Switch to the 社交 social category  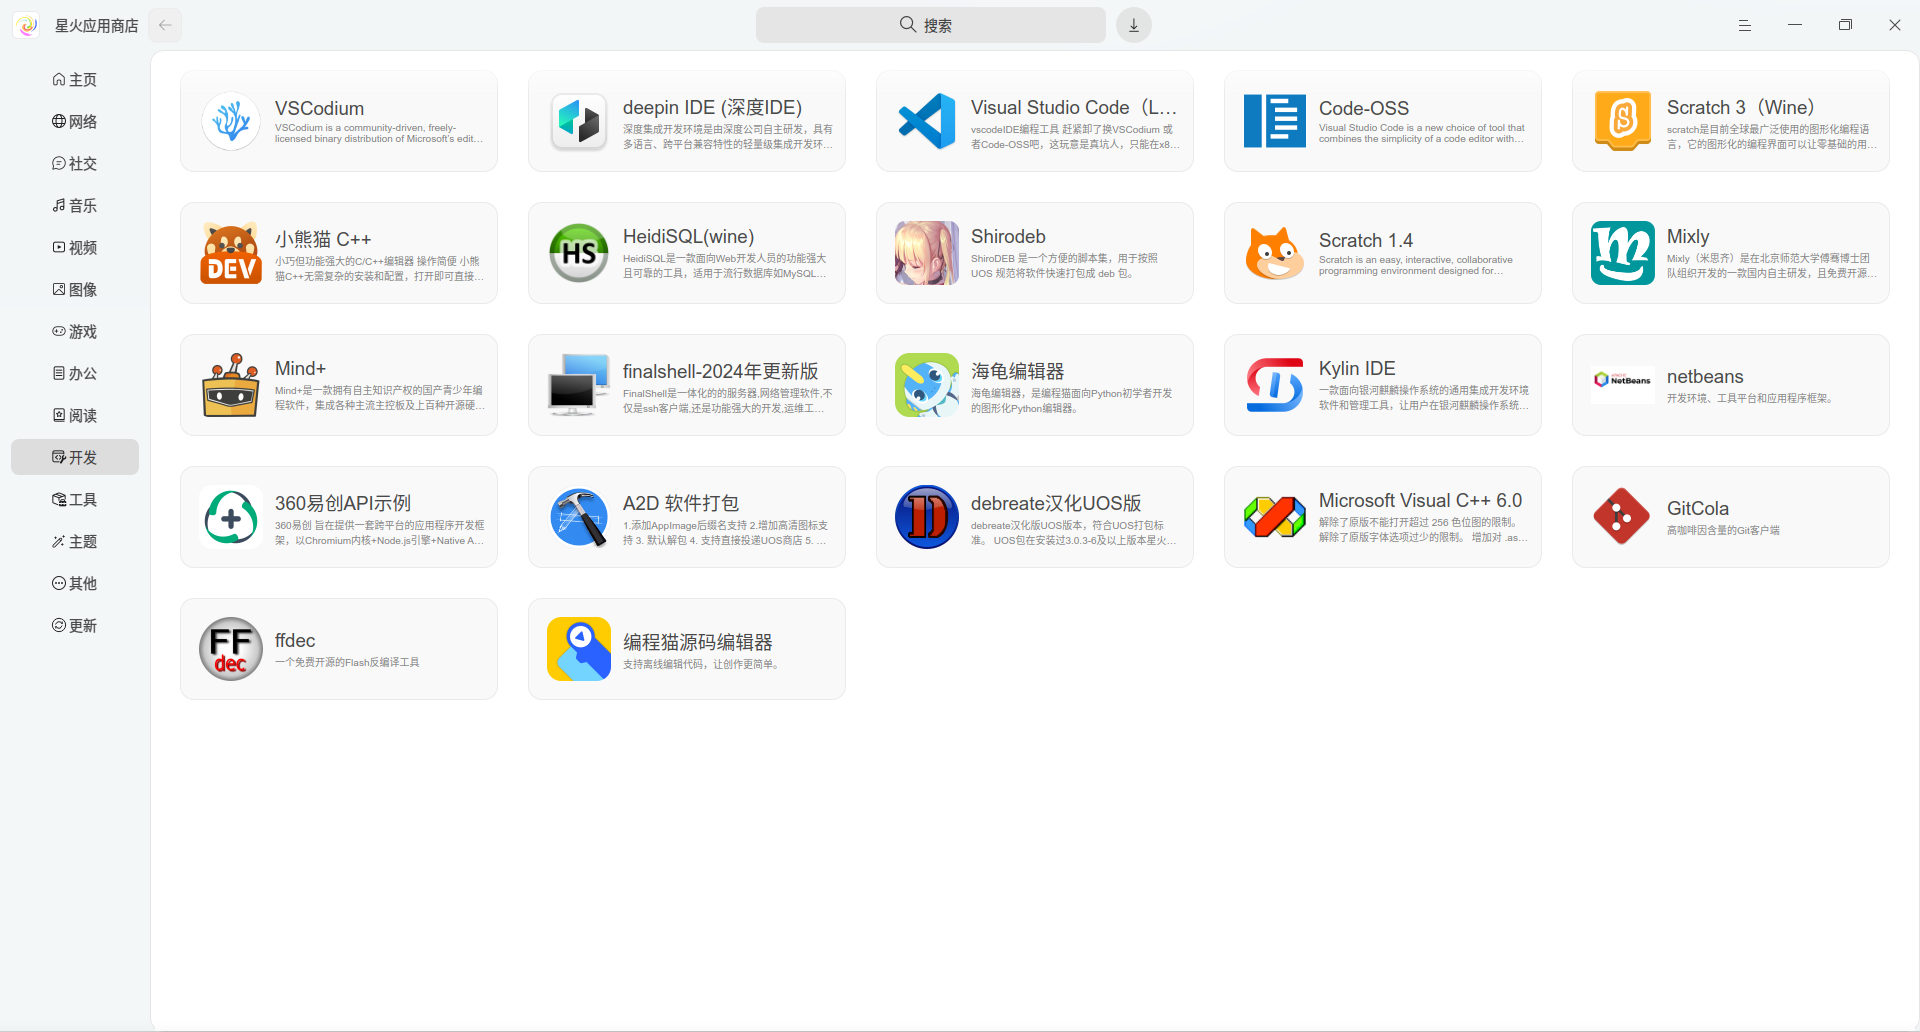click(x=75, y=163)
